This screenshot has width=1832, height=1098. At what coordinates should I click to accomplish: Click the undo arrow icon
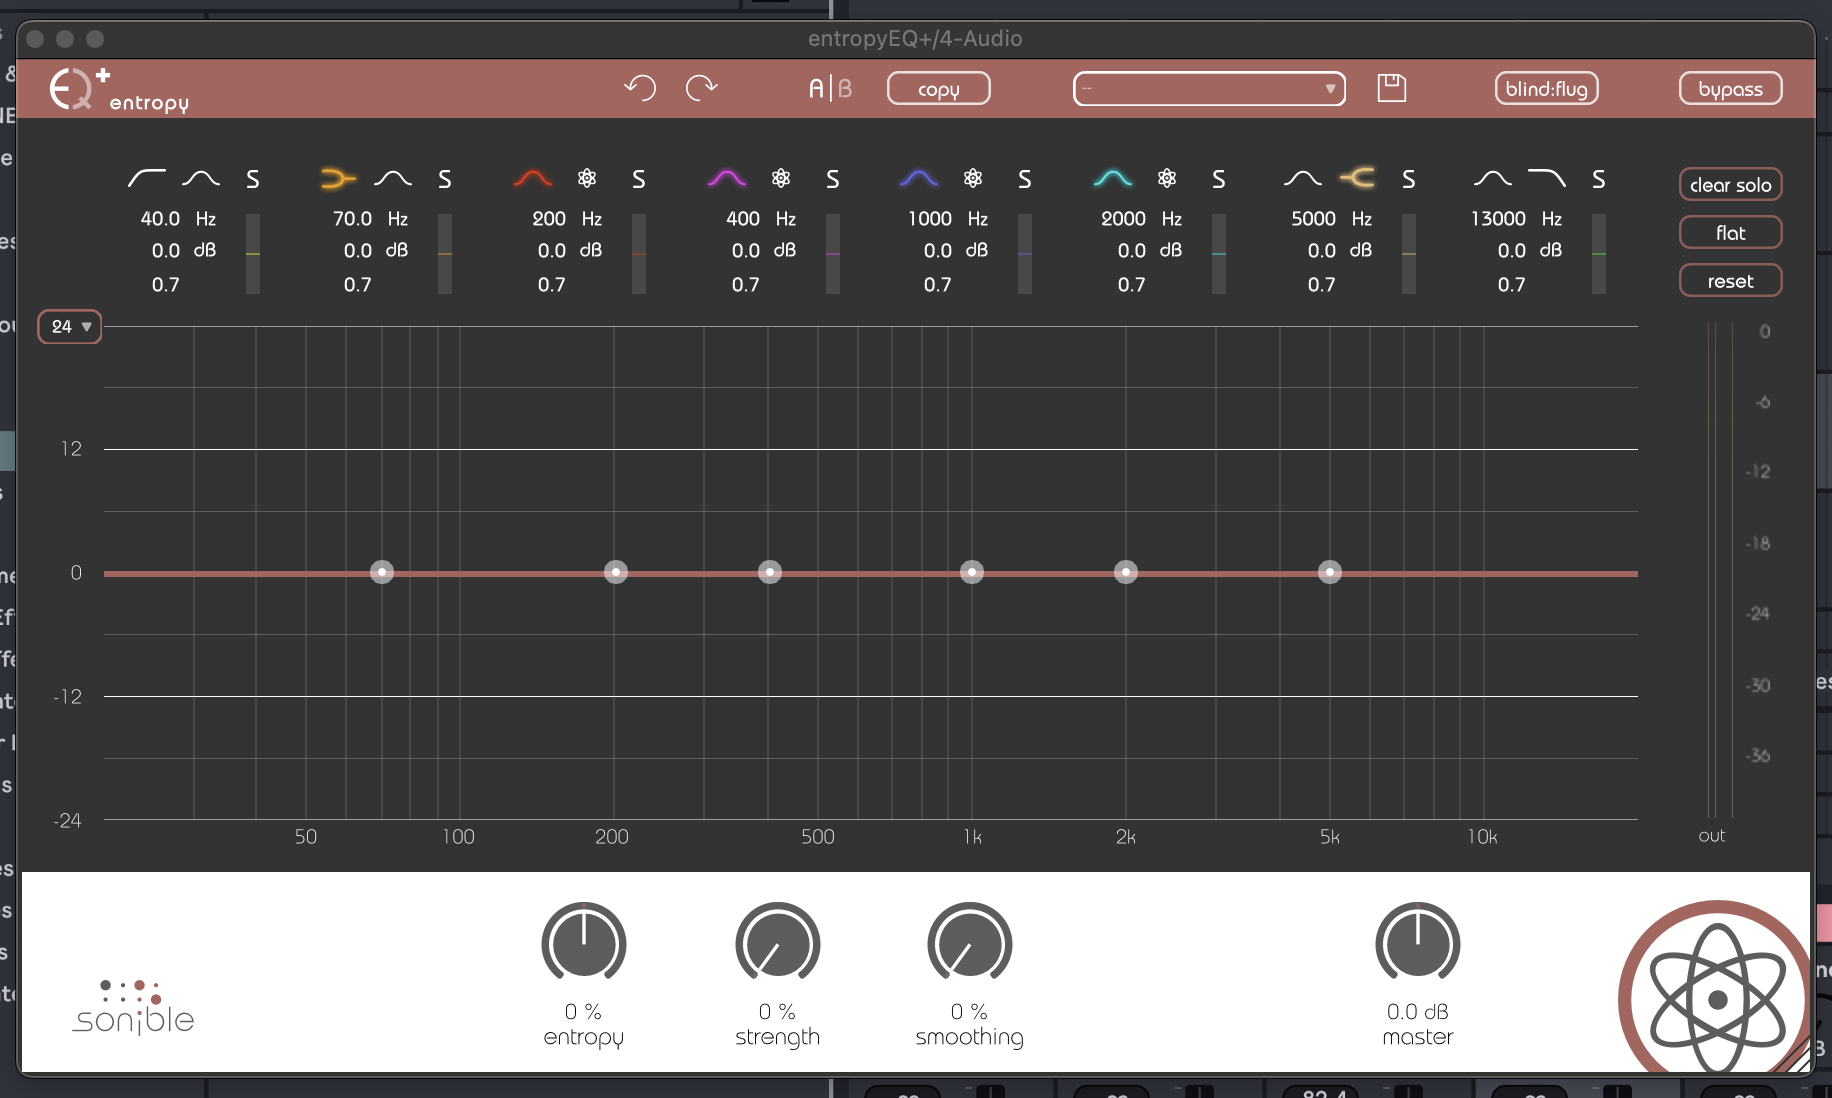640,88
